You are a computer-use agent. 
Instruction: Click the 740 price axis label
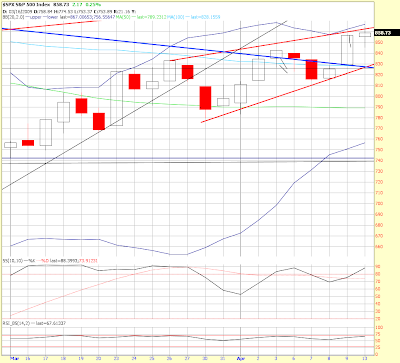[379, 160]
